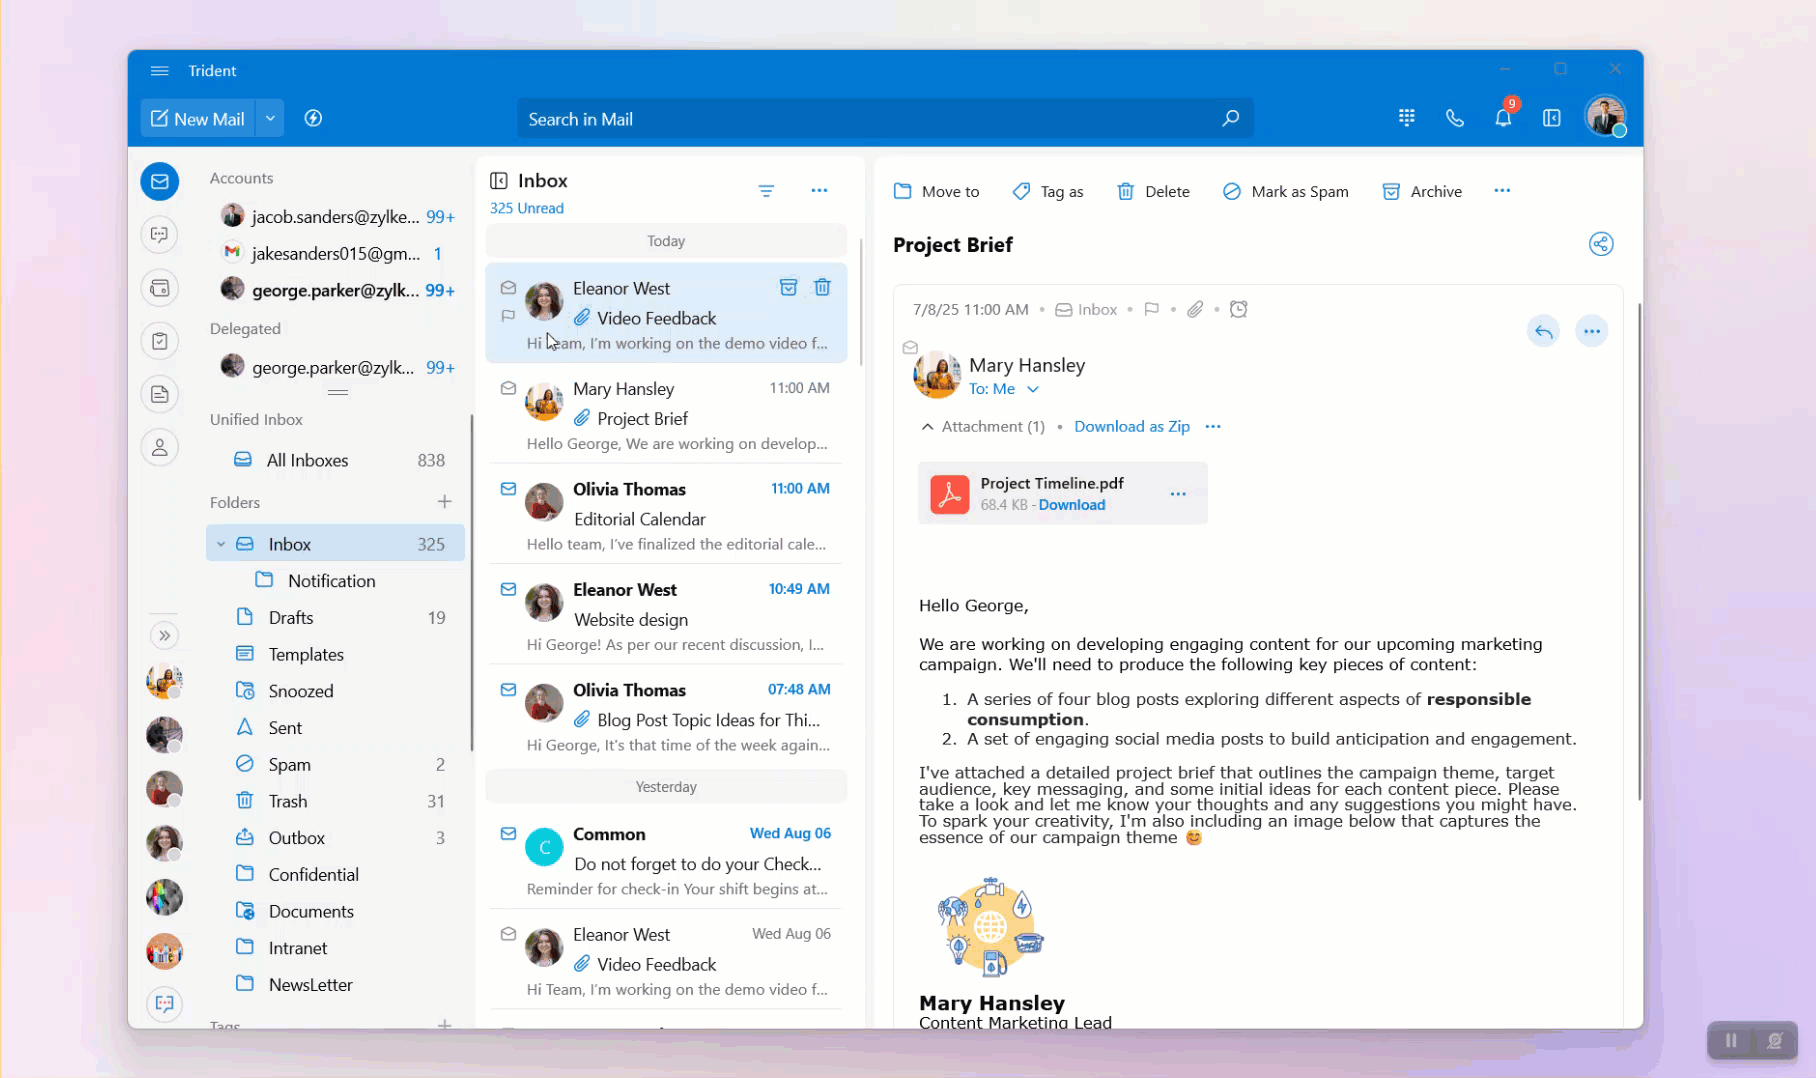The image size is (1816, 1078).
Task: Toggle the flag in the open email header
Action: pyautogui.click(x=1151, y=309)
